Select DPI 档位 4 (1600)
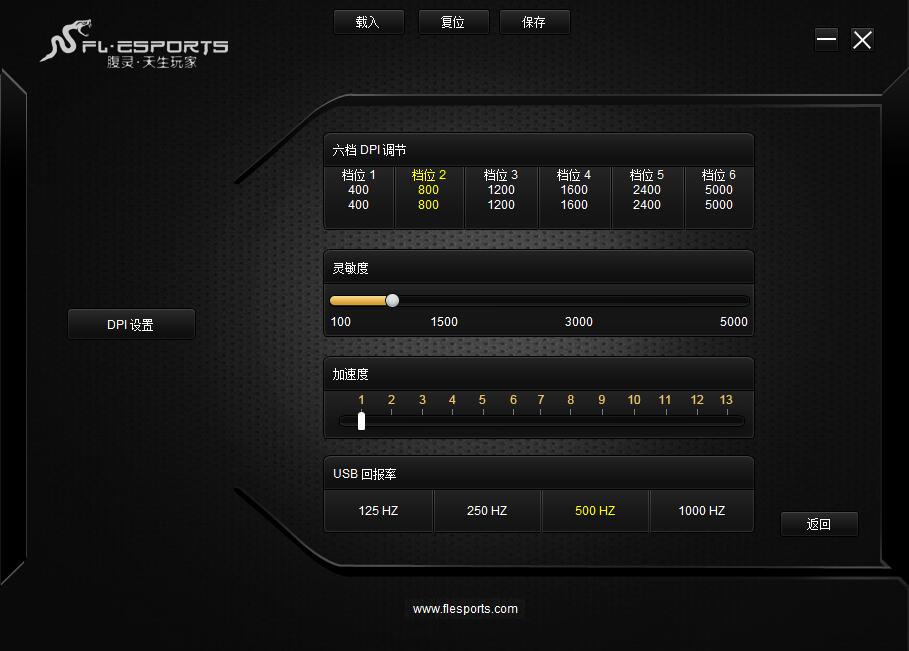Viewport: 909px width, 651px height. pyautogui.click(x=574, y=197)
